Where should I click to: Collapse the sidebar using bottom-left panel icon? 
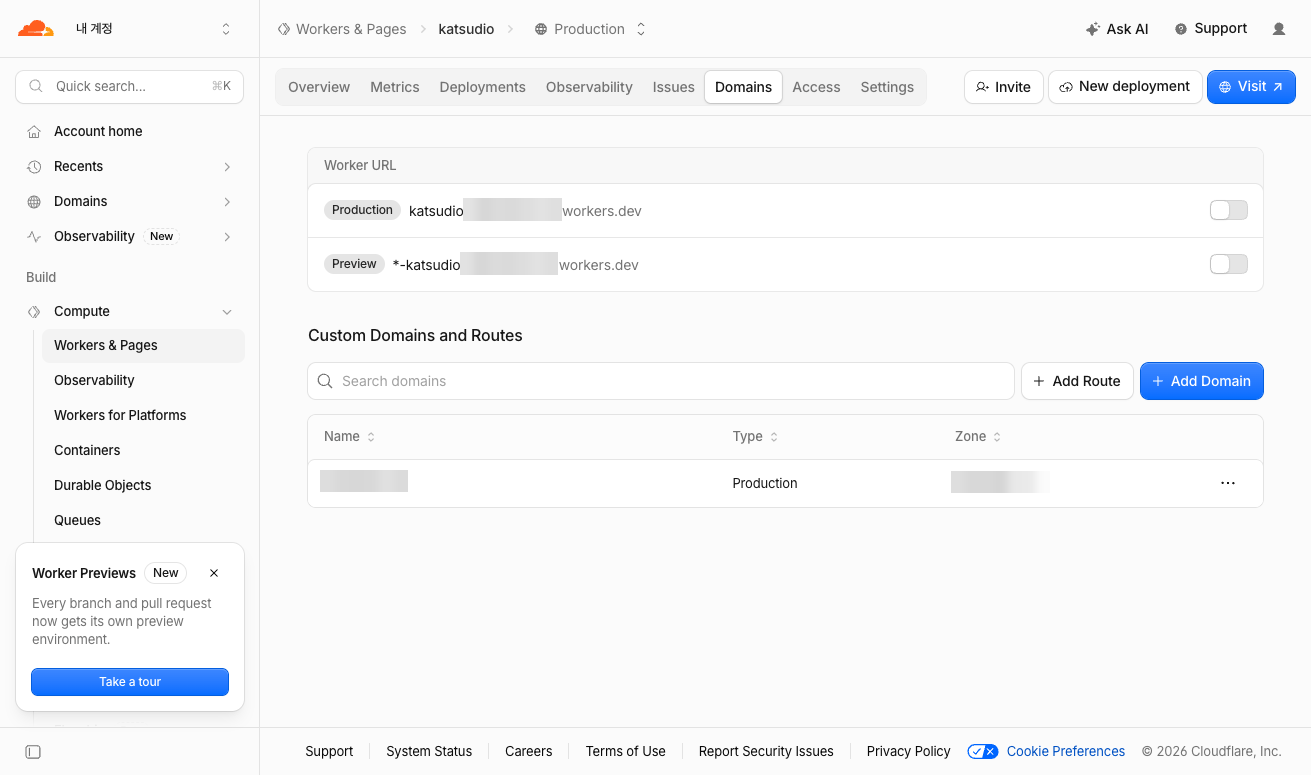(33, 752)
